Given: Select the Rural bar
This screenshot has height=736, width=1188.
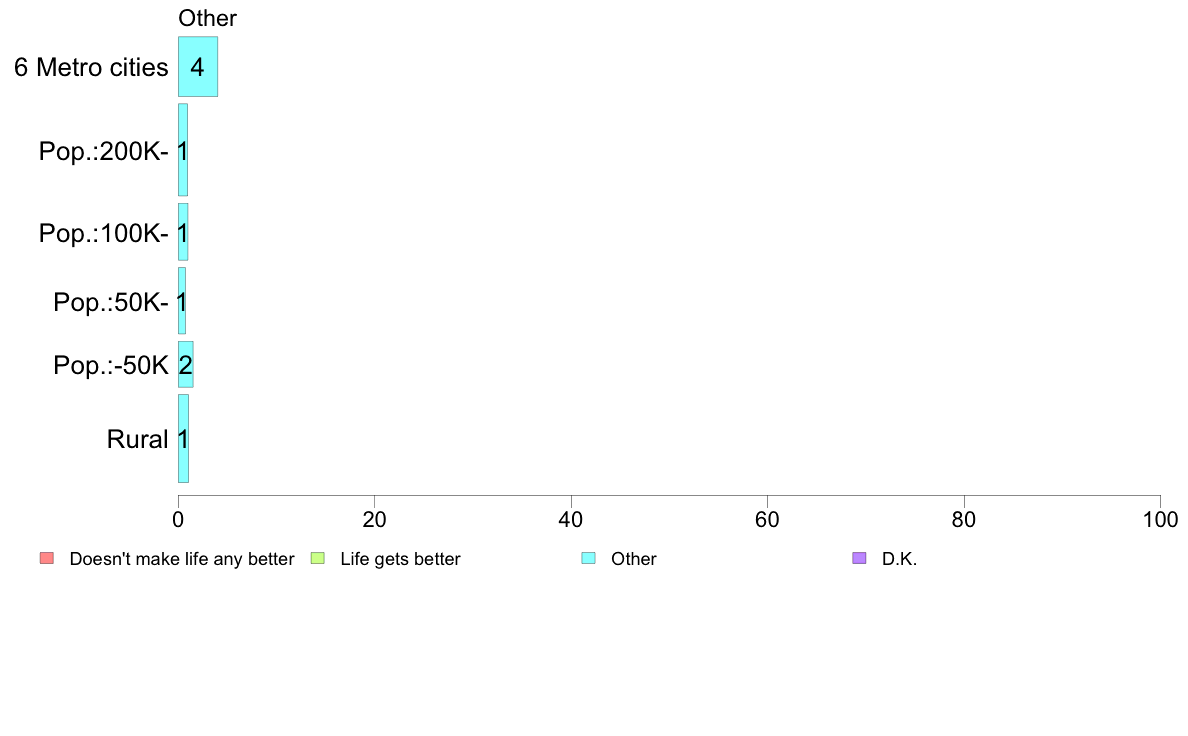Looking at the screenshot, I should [183, 438].
